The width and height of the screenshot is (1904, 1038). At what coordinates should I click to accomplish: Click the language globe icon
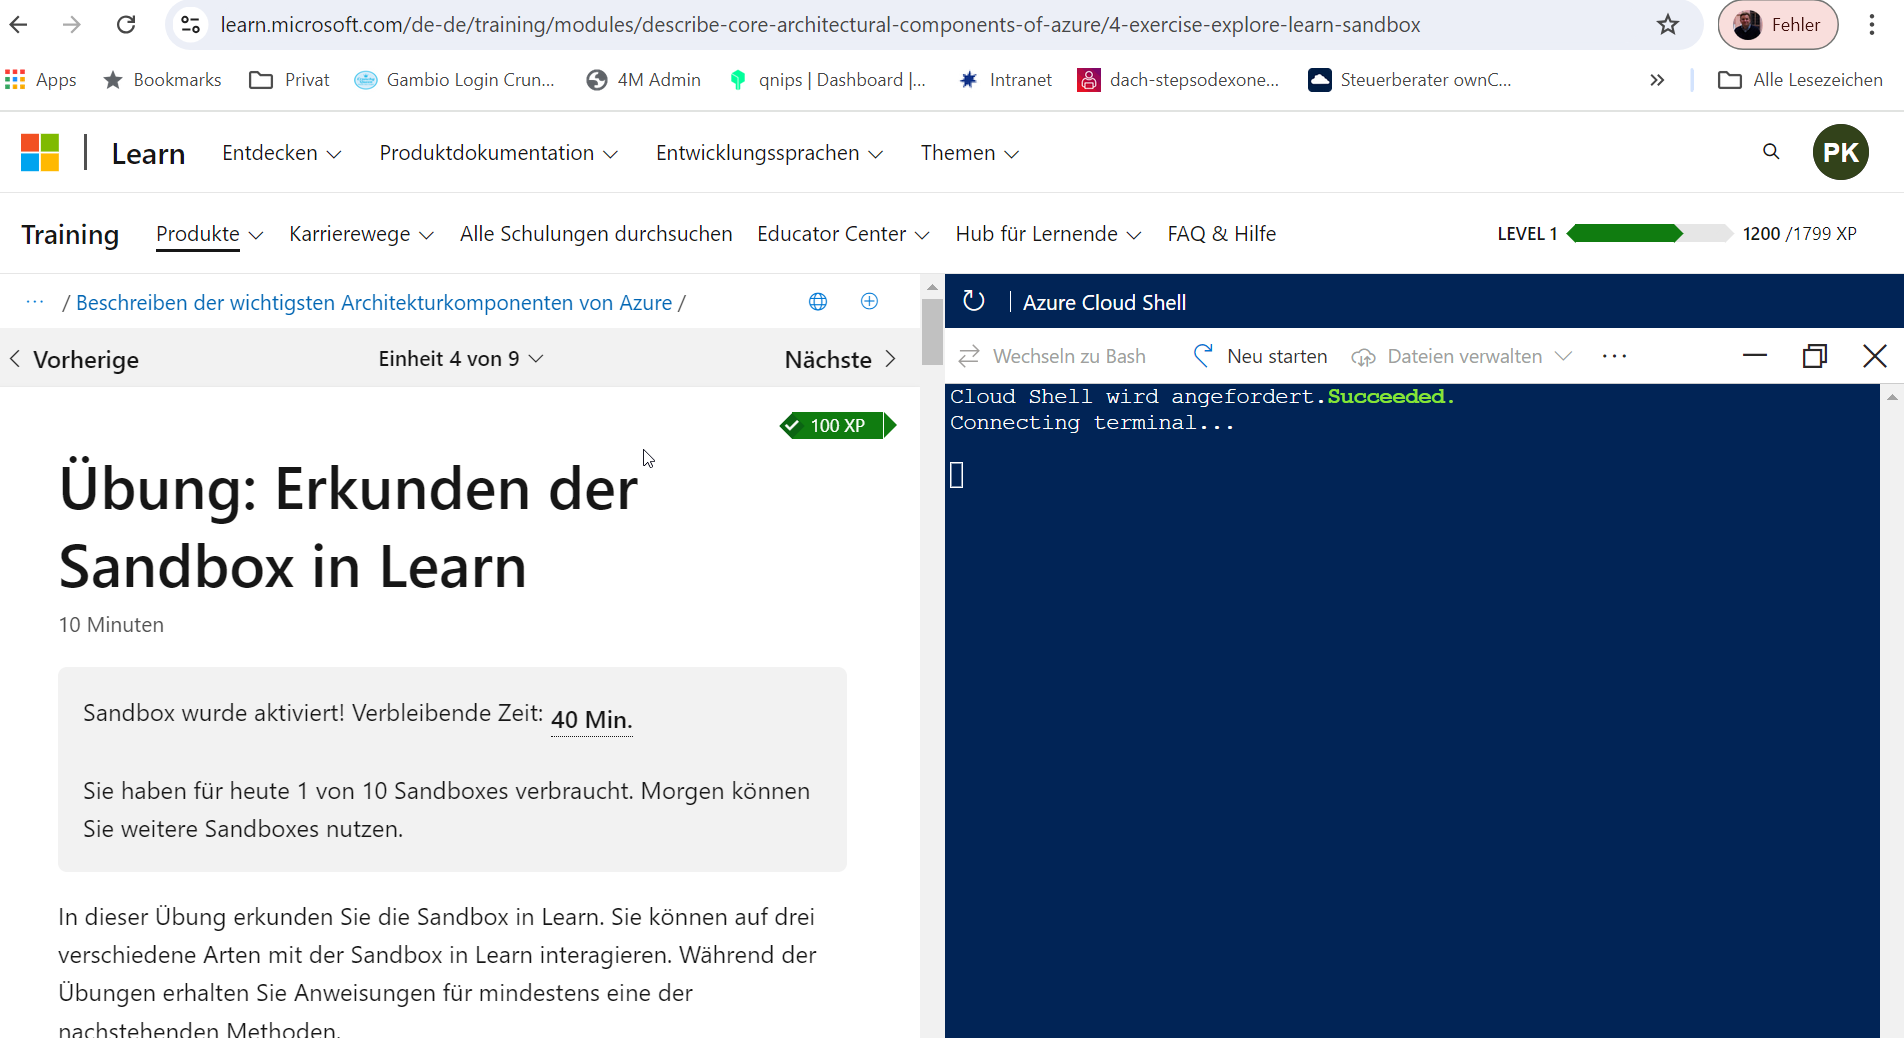click(818, 302)
